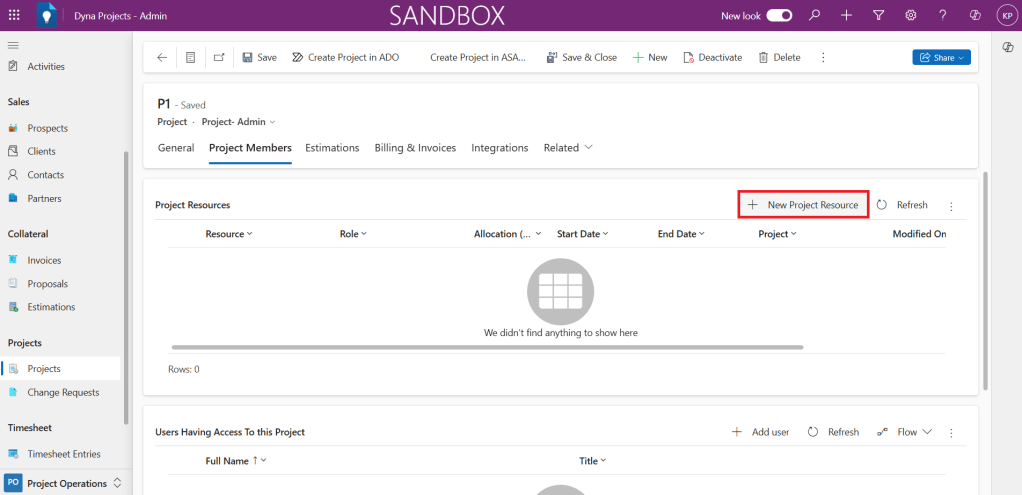Click the search magnifier icon in header
Image resolution: width=1022 pixels, height=495 pixels.
[x=815, y=15]
